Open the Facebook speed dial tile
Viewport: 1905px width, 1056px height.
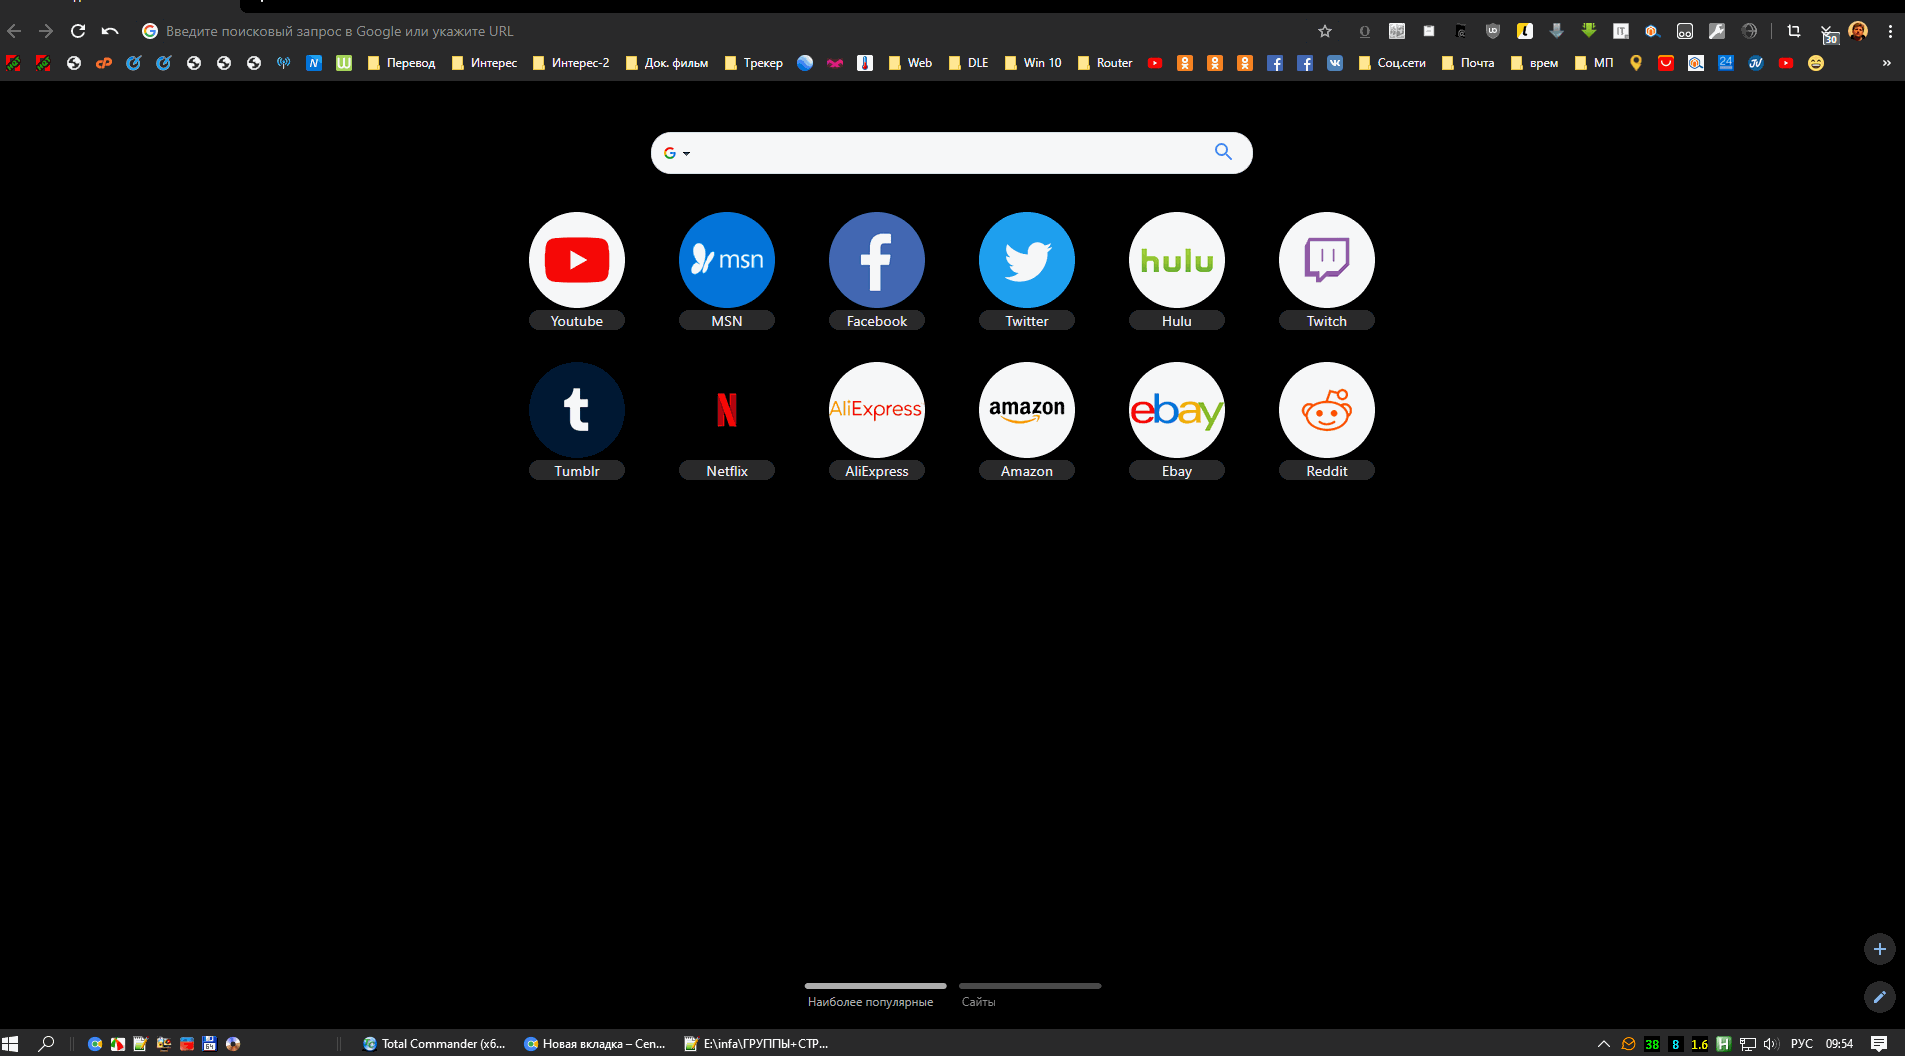[877, 260]
